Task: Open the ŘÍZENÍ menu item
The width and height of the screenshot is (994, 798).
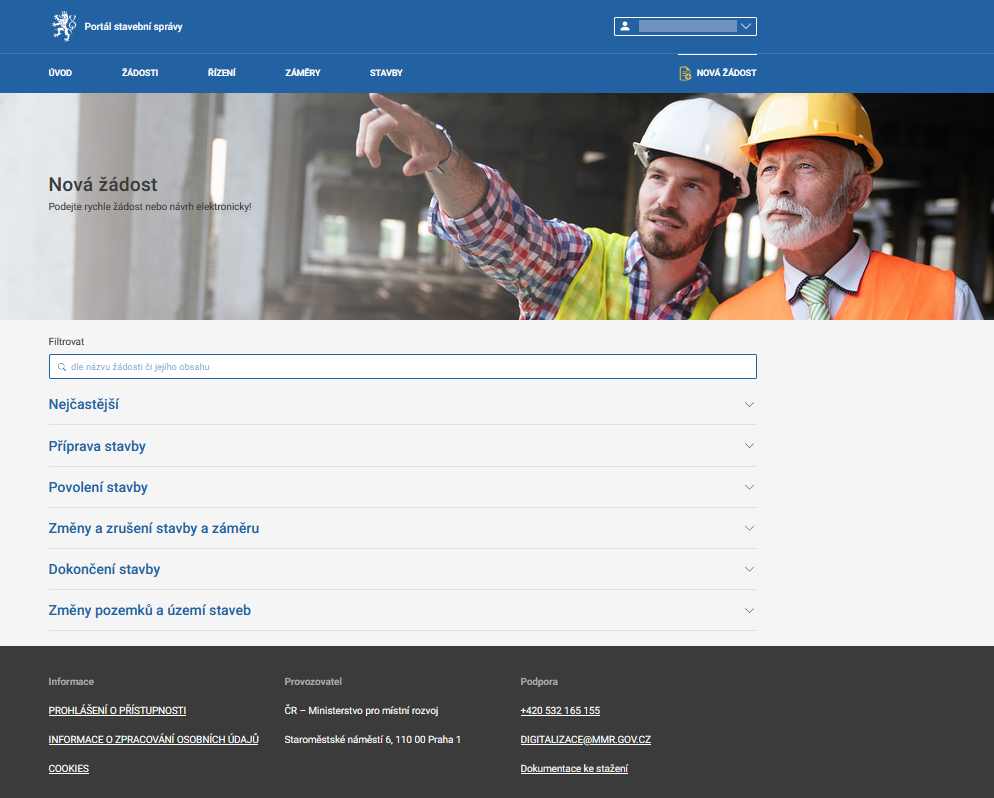Action: [x=222, y=73]
